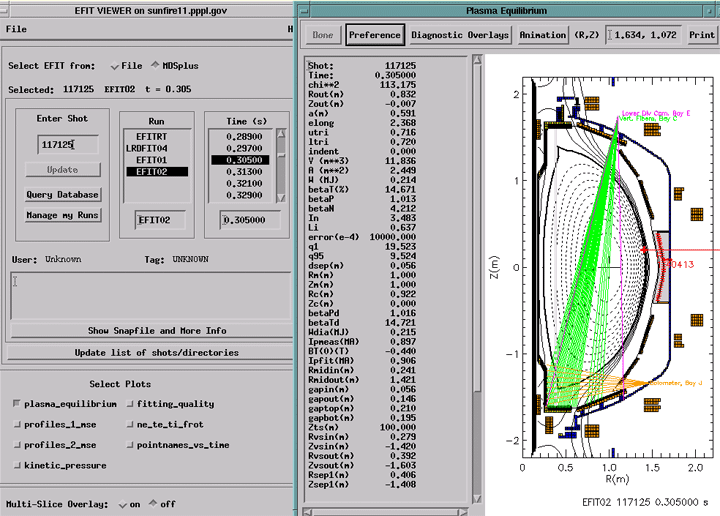720x516 pixels.
Task: Click the Query Database button
Action: click(x=62, y=194)
